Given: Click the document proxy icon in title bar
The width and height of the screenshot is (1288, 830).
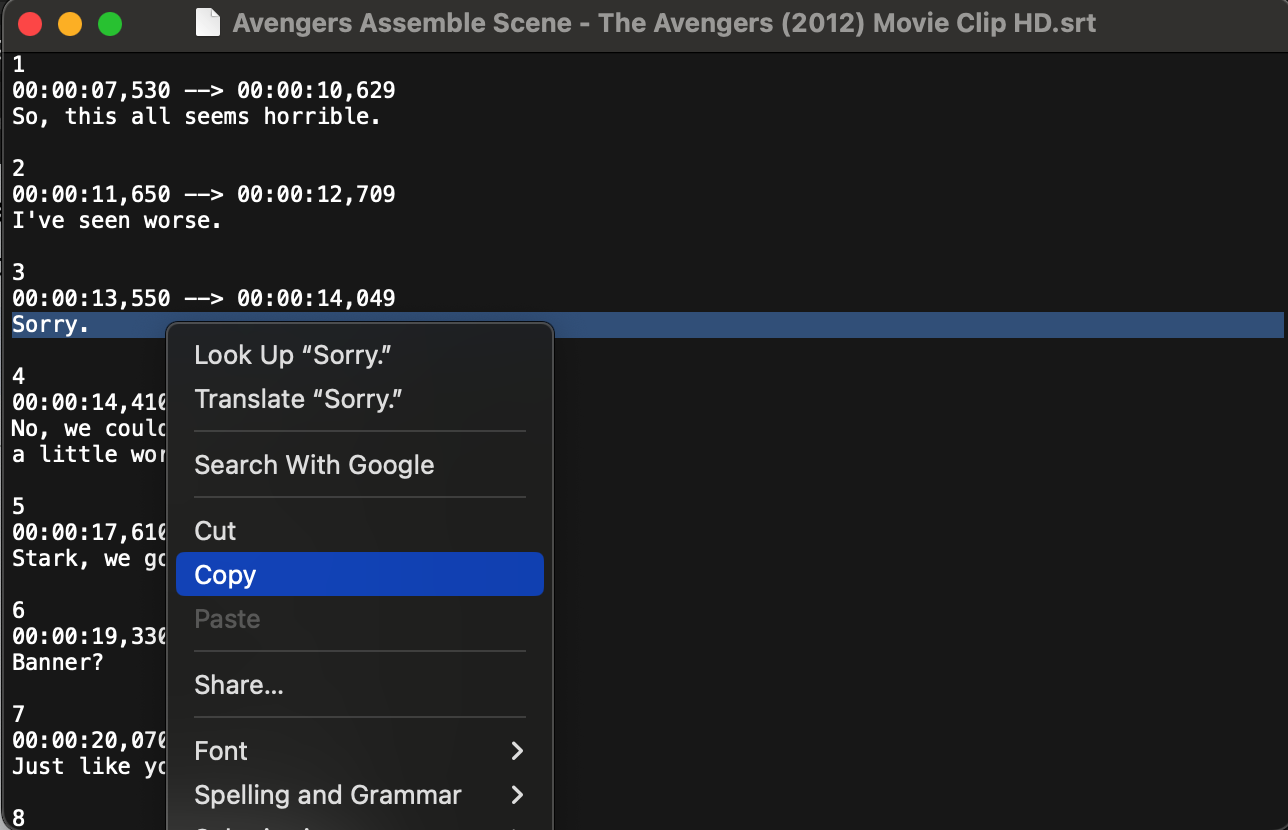Looking at the screenshot, I should 207,23.
